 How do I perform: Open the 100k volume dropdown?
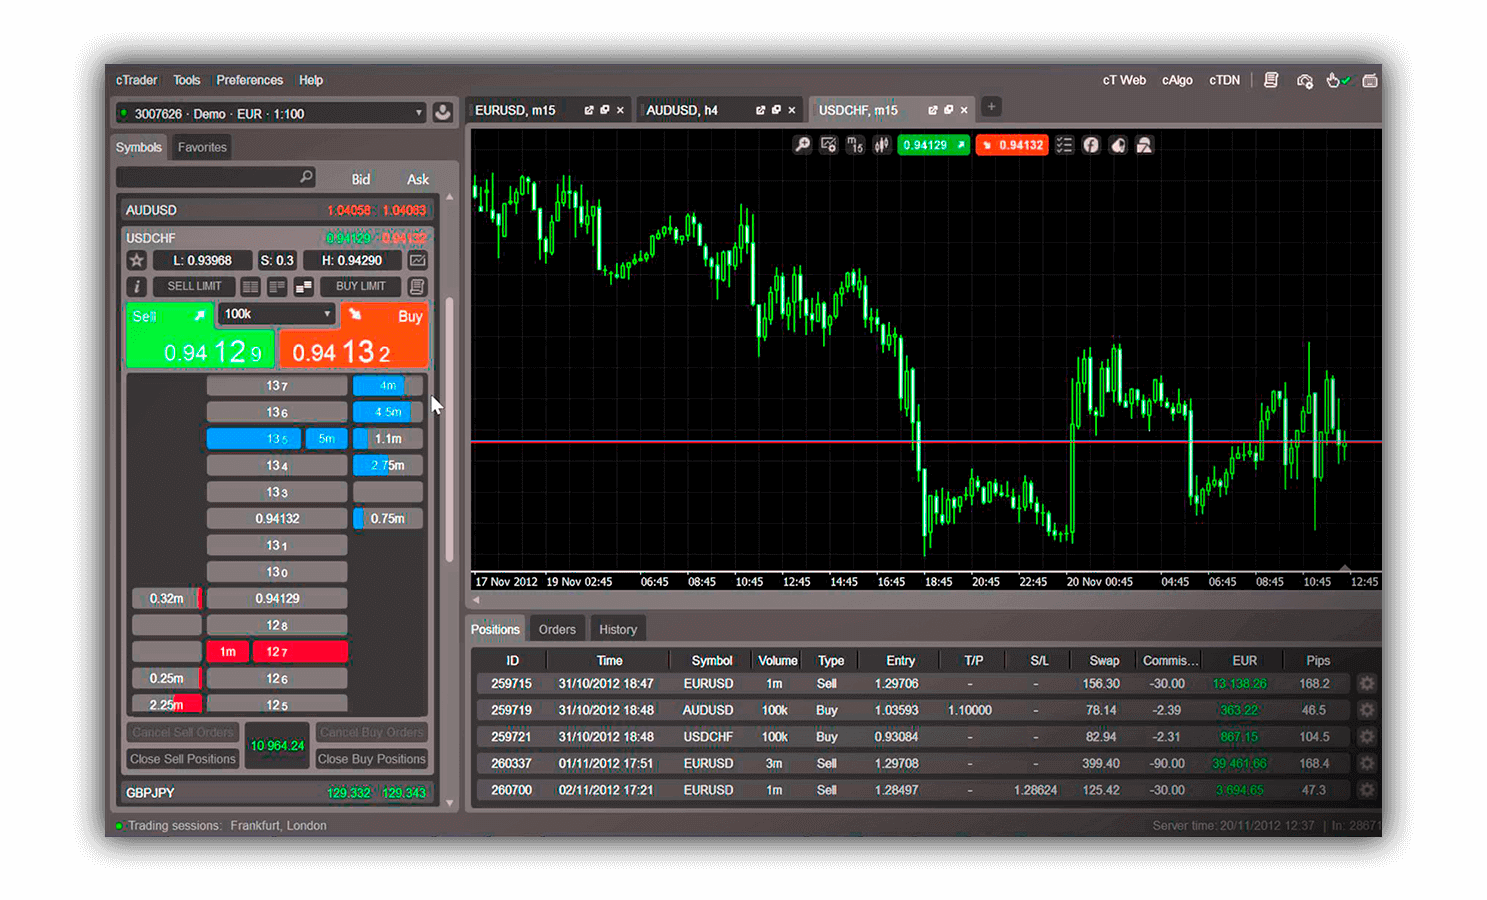(x=276, y=314)
